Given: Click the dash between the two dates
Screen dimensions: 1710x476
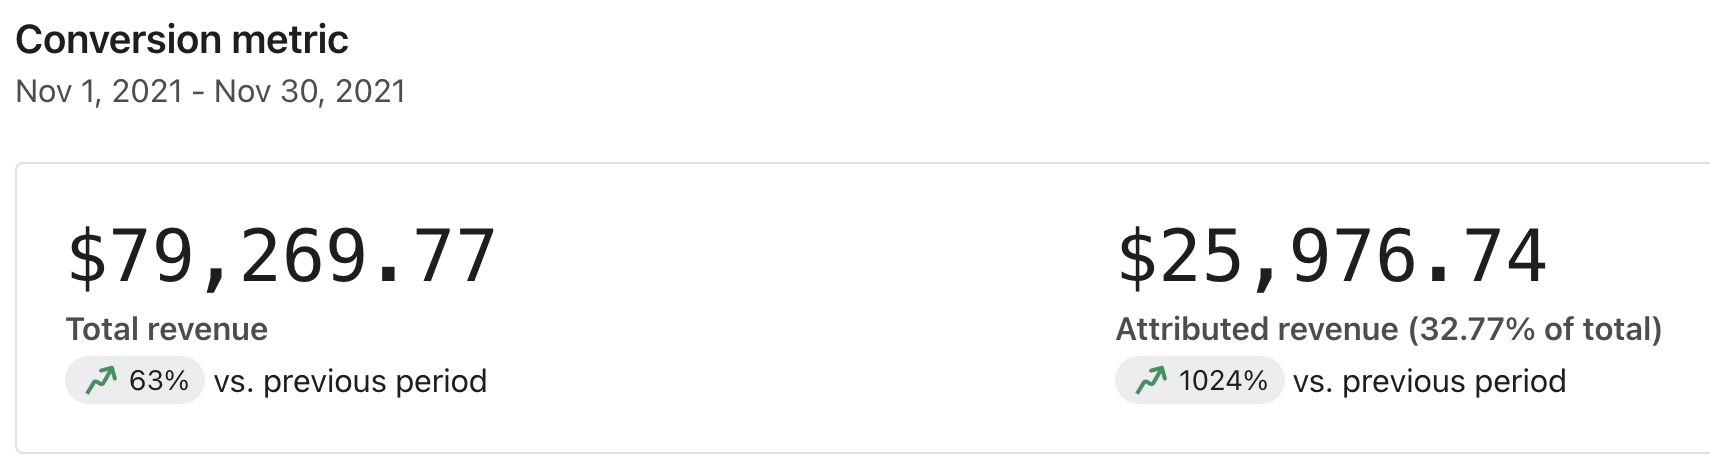Looking at the screenshot, I should (199, 92).
